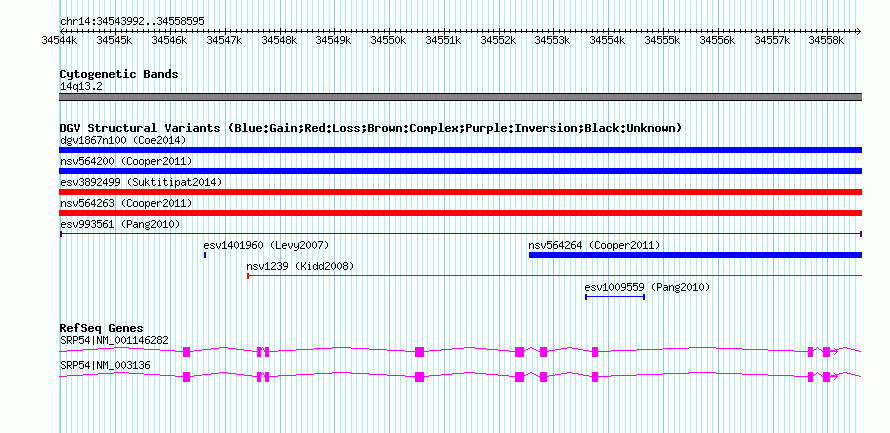Image resolution: width=890 pixels, height=433 pixels.
Task: Click NM_003136 exon near 34550.5k
Action: tap(419, 377)
